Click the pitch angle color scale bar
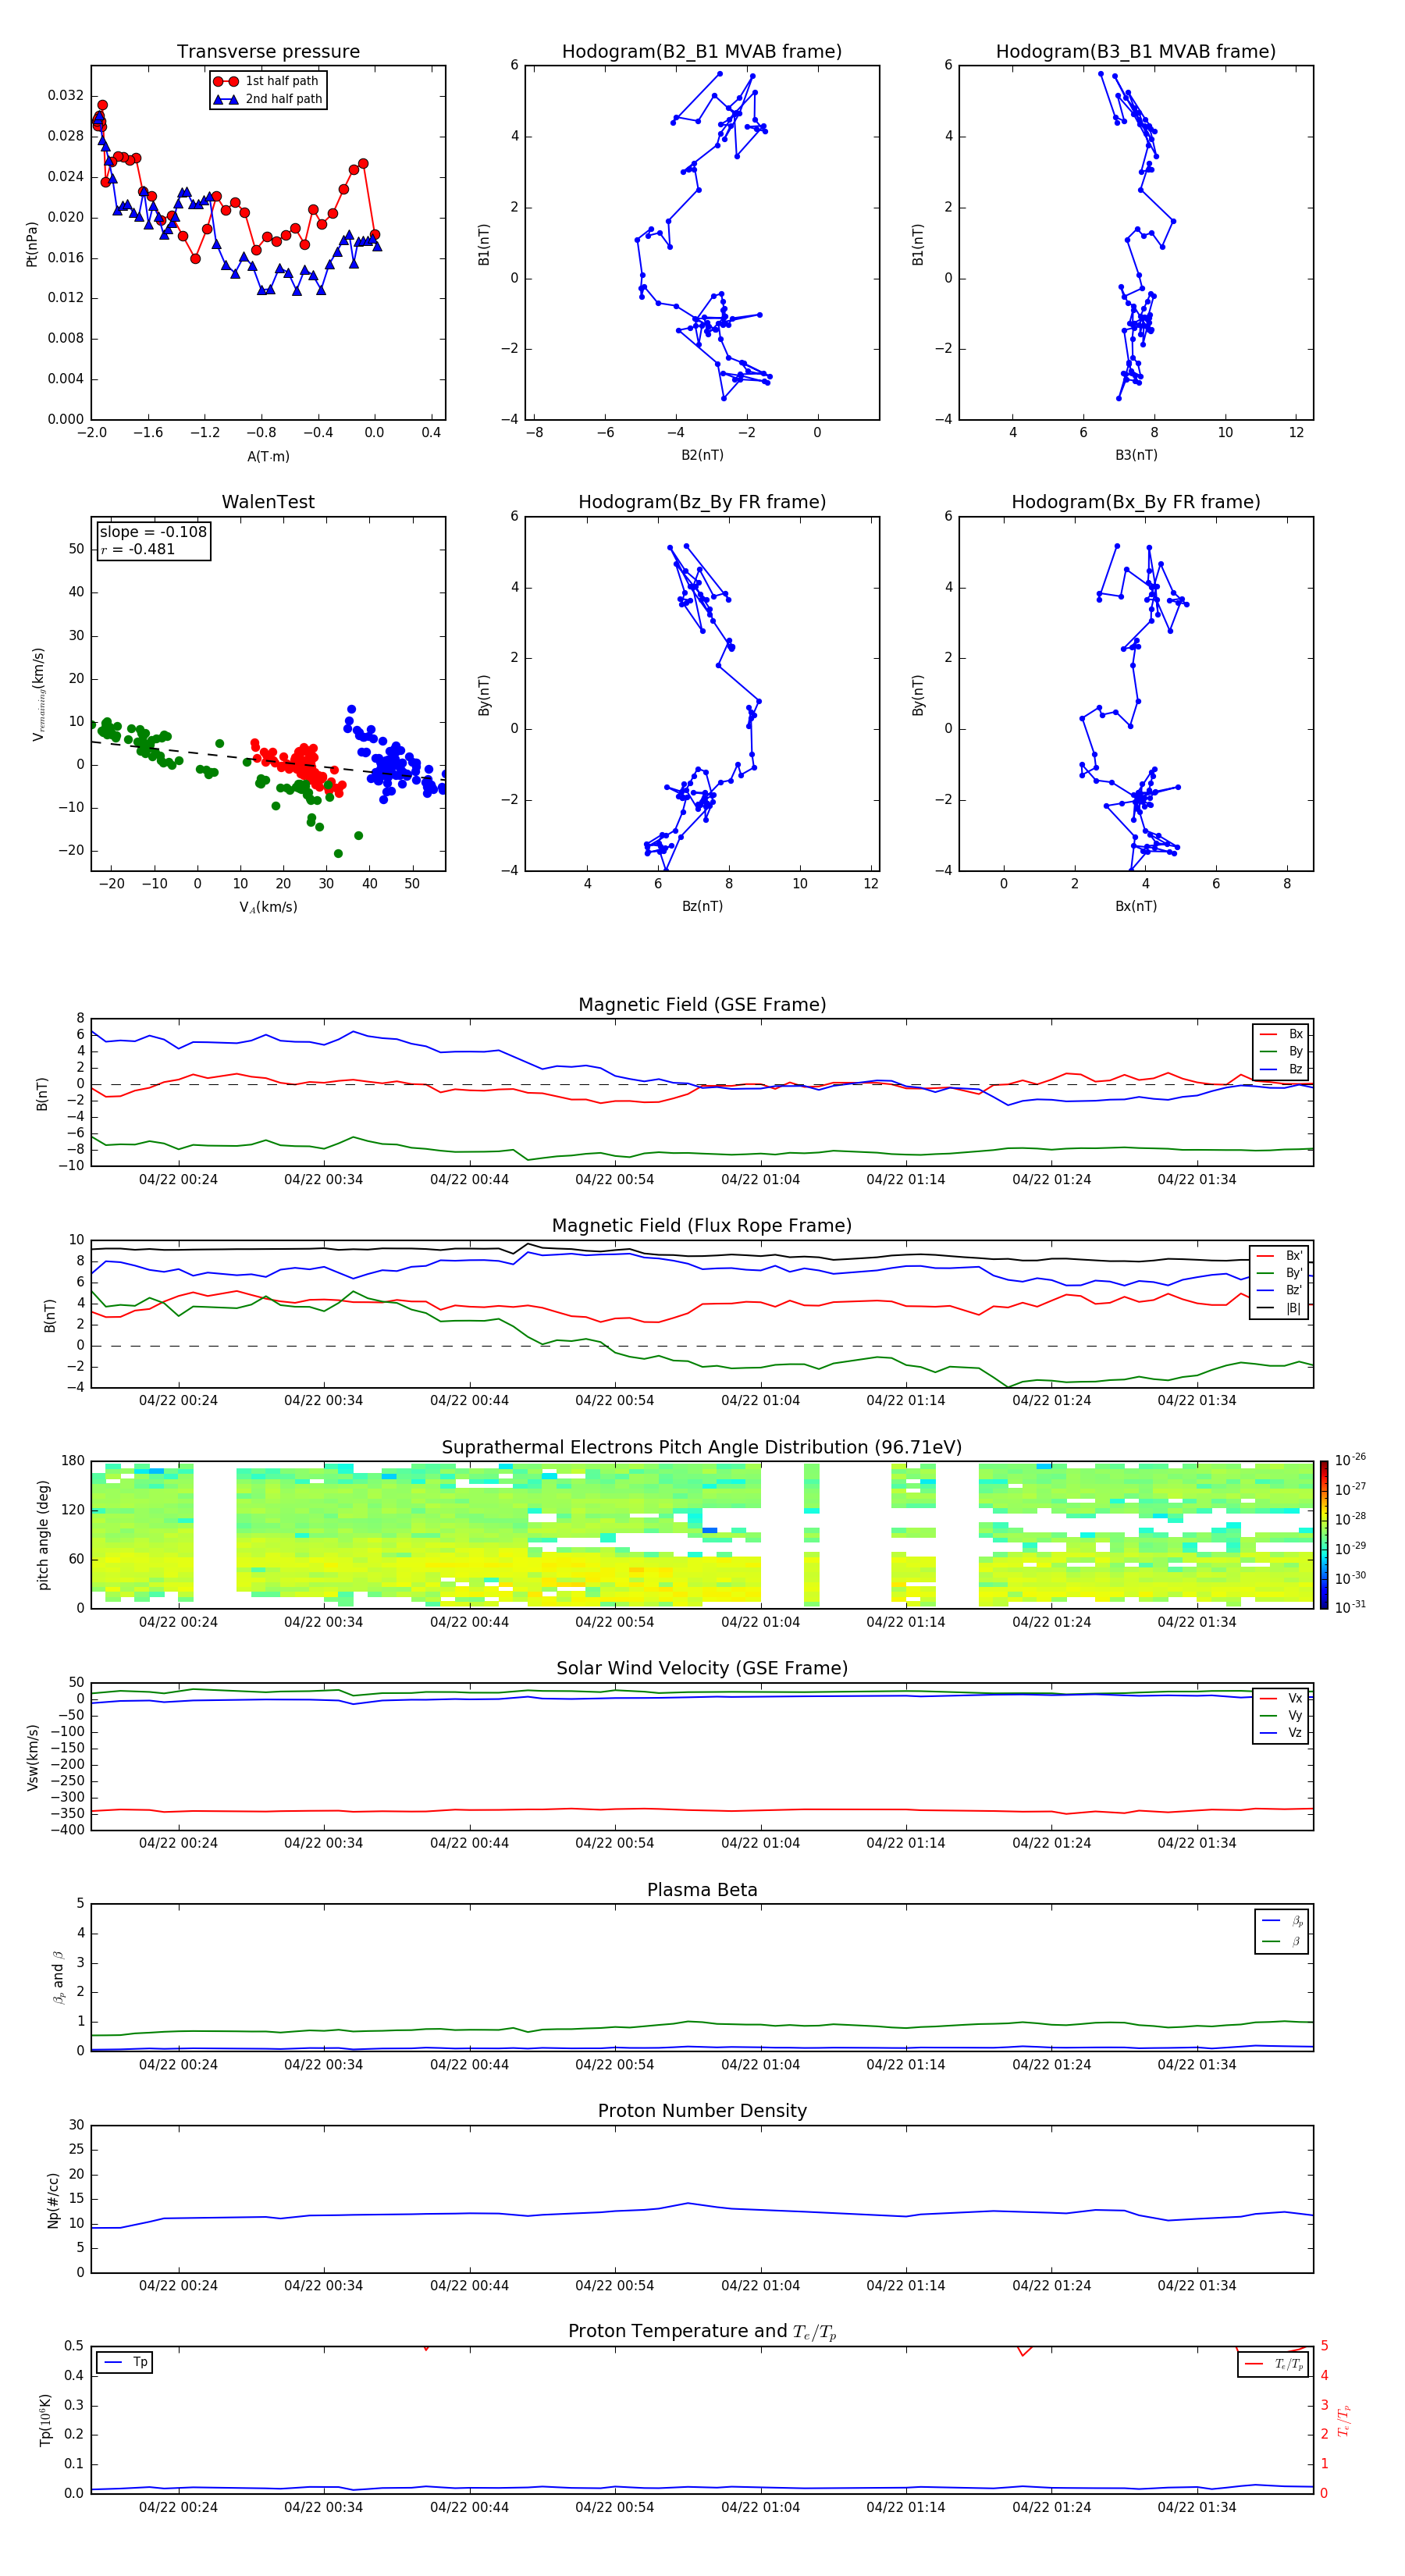1405x2576 pixels. coord(1324,1535)
